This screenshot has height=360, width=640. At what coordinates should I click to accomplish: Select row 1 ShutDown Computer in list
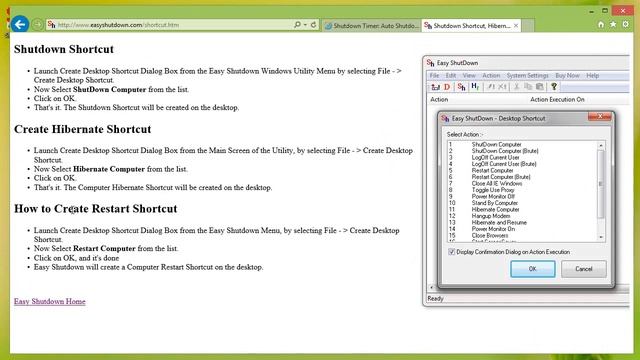click(x=523, y=144)
